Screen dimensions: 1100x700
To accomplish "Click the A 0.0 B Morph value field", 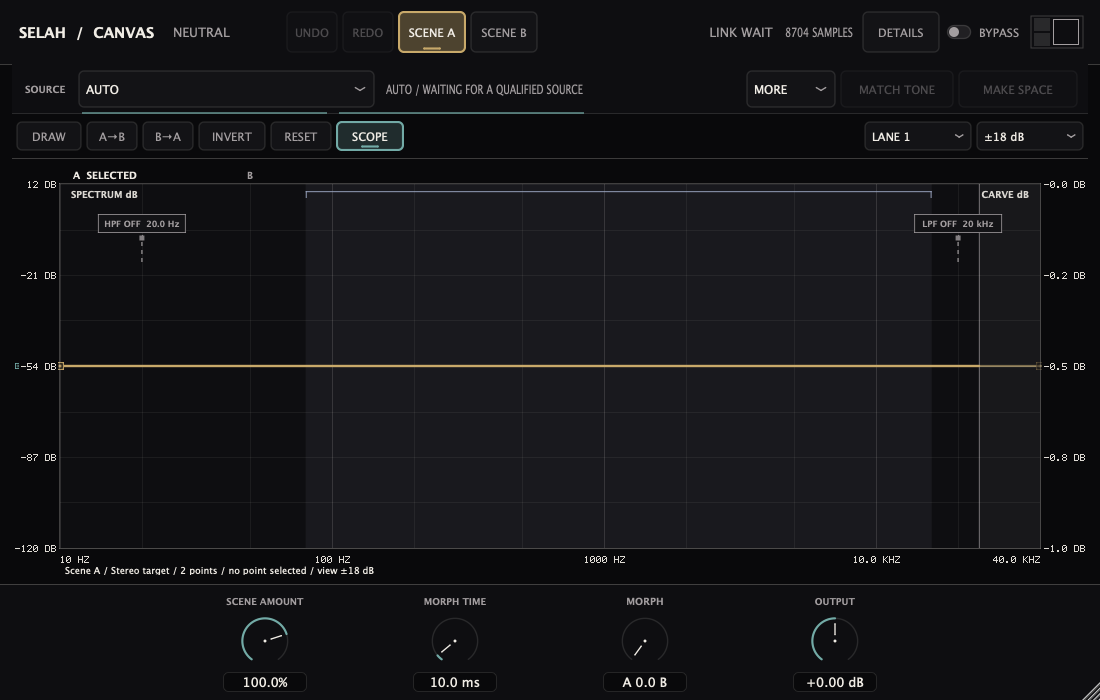I will pos(645,682).
